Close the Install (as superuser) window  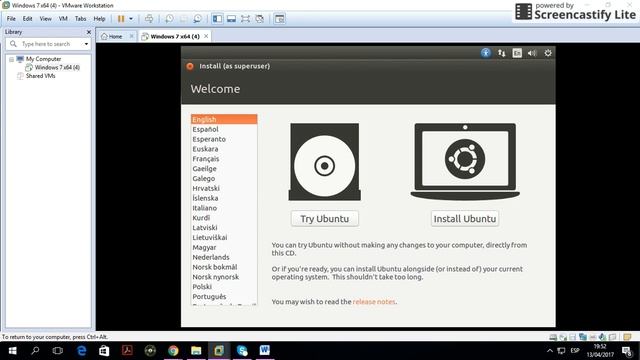coord(190,66)
